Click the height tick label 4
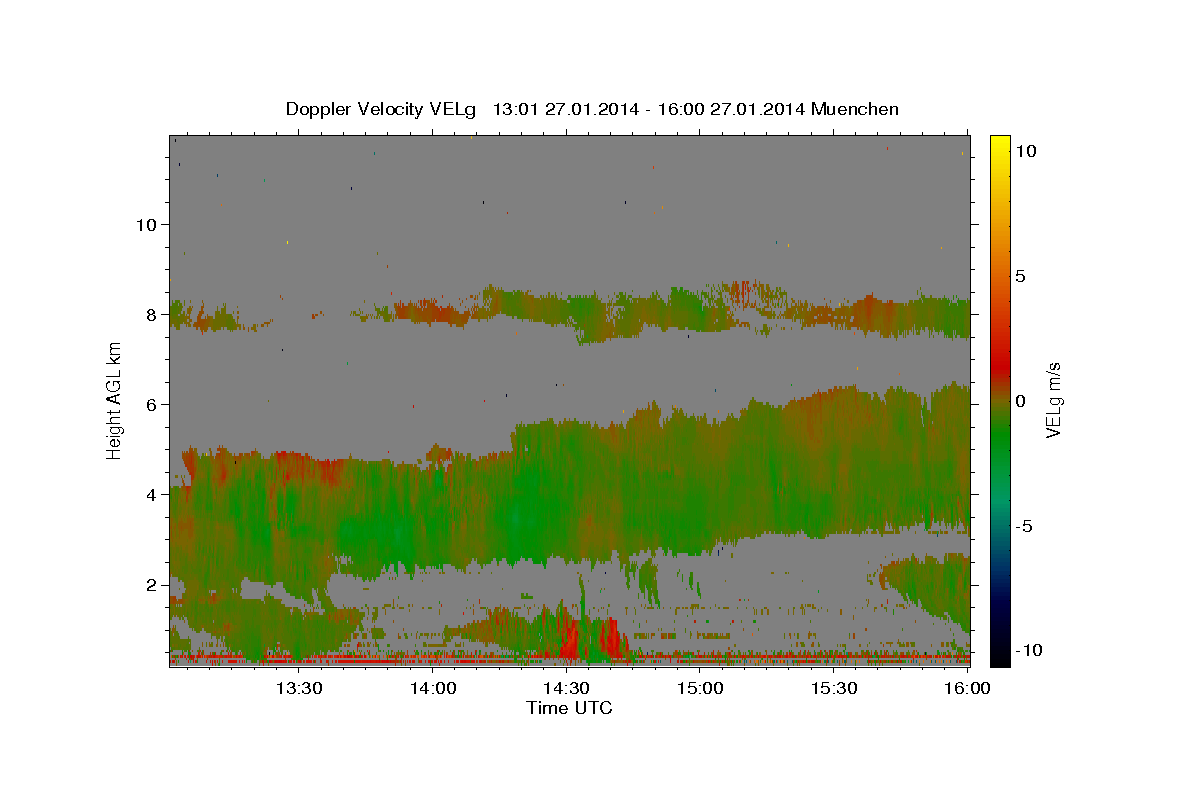Screen dimensions: 1200x800 [x=151, y=494]
